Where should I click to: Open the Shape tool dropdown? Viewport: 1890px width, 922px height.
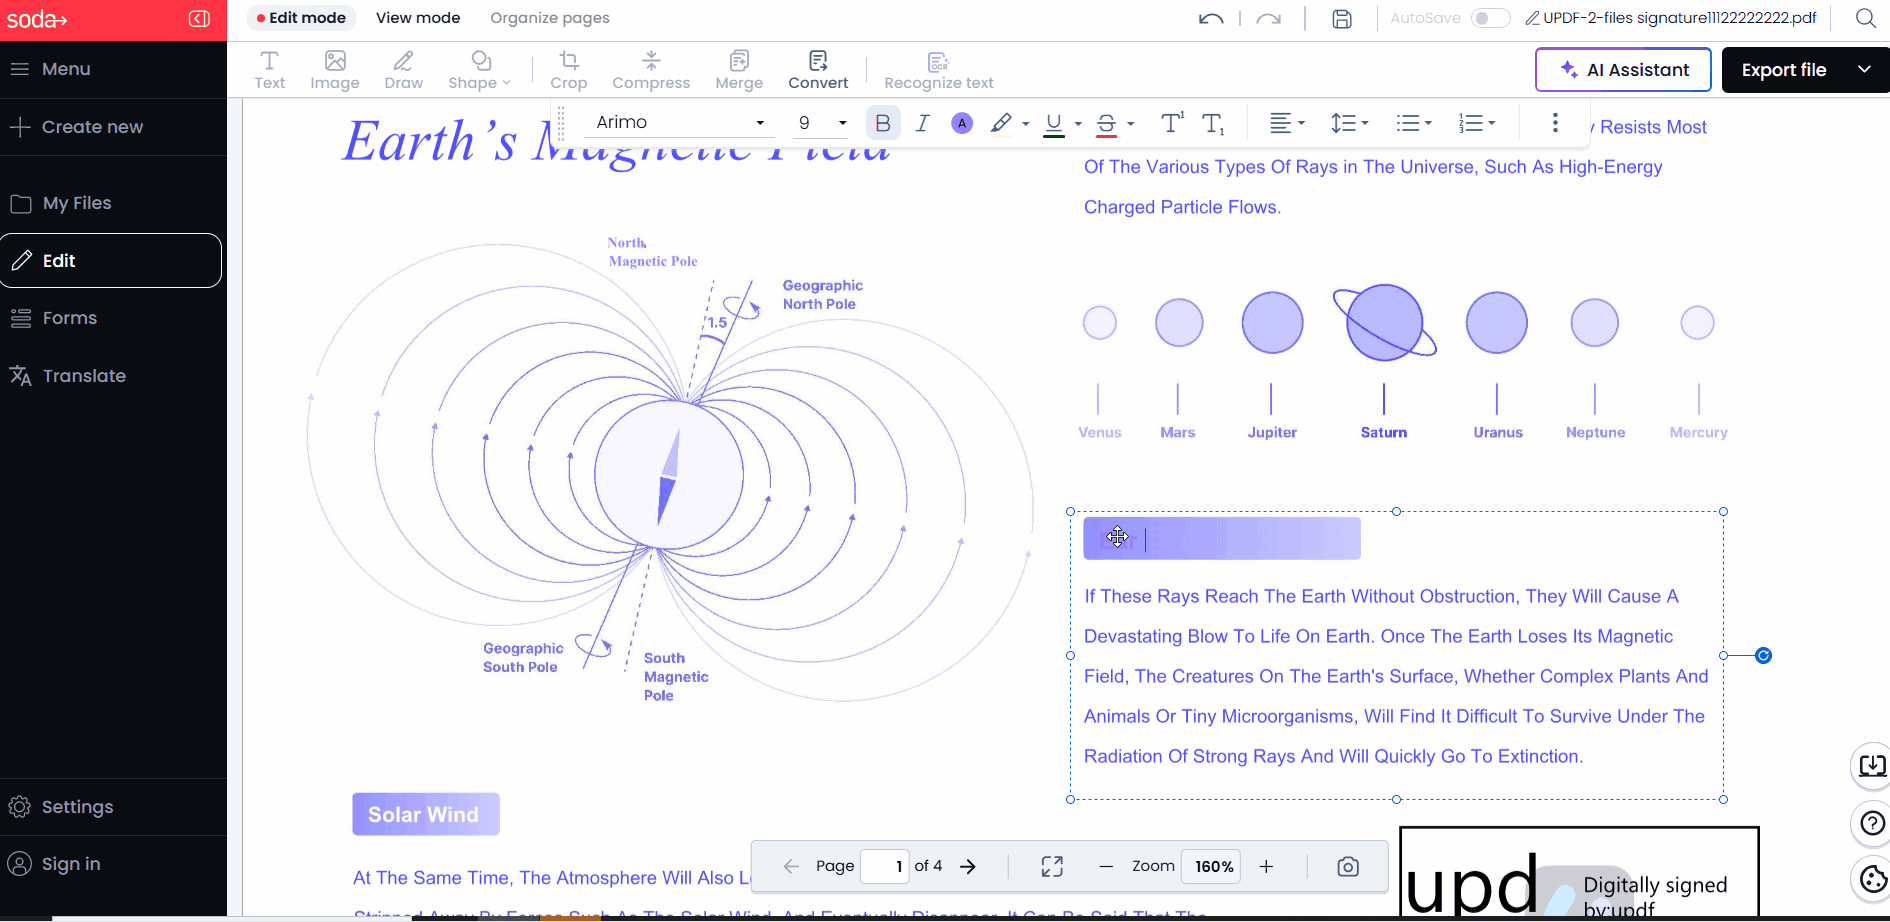pyautogui.click(x=479, y=70)
